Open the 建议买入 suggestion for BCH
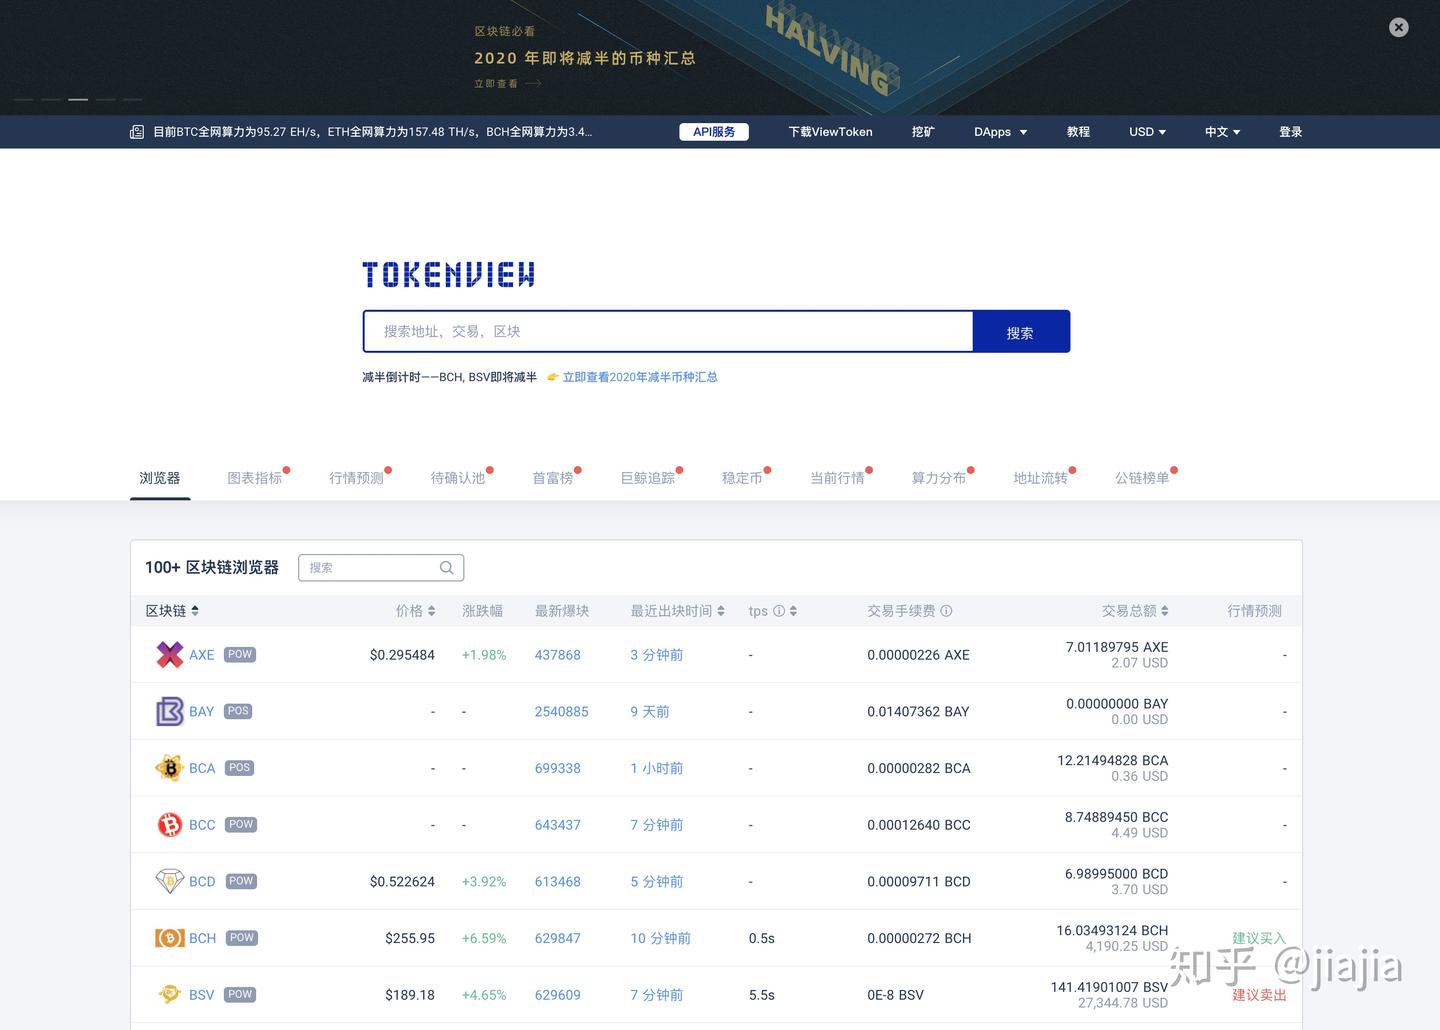1440x1030 pixels. click(x=1258, y=938)
